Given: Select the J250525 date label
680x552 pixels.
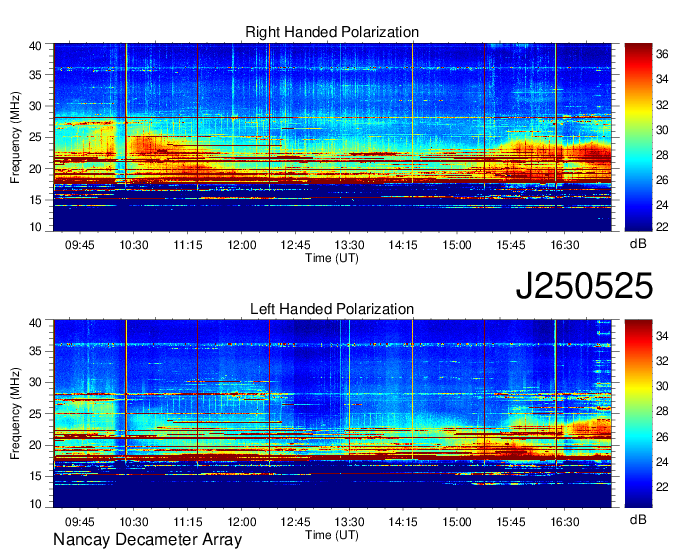Looking at the screenshot, I should 584,286.
